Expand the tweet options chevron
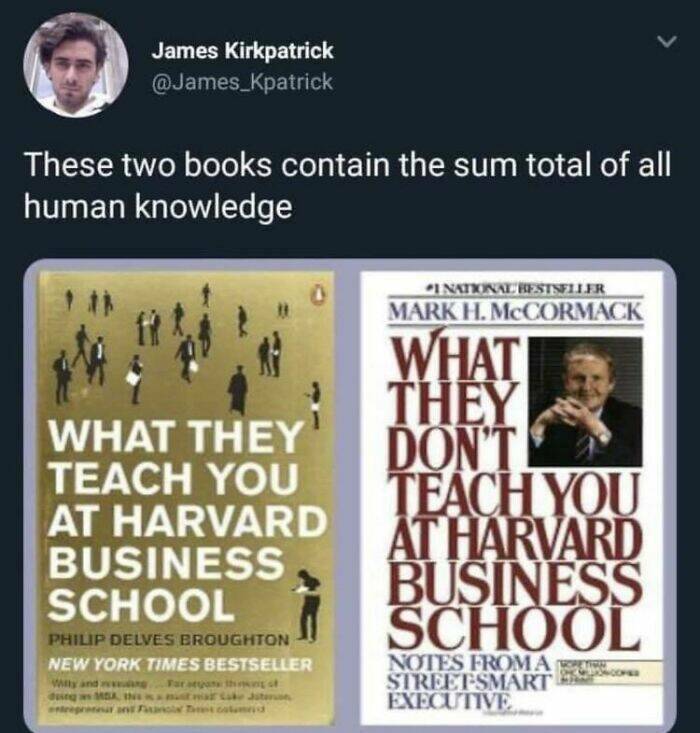The height and width of the screenshot is (733, 700). point(665,42)
